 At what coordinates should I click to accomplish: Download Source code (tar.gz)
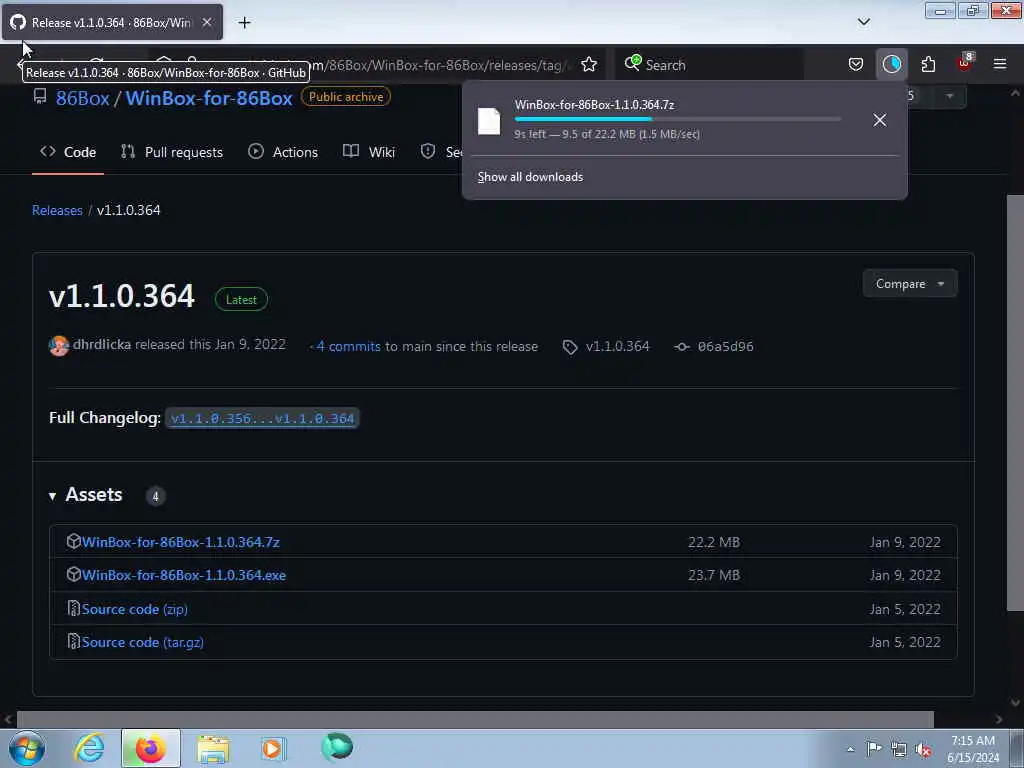coord(142,643)
